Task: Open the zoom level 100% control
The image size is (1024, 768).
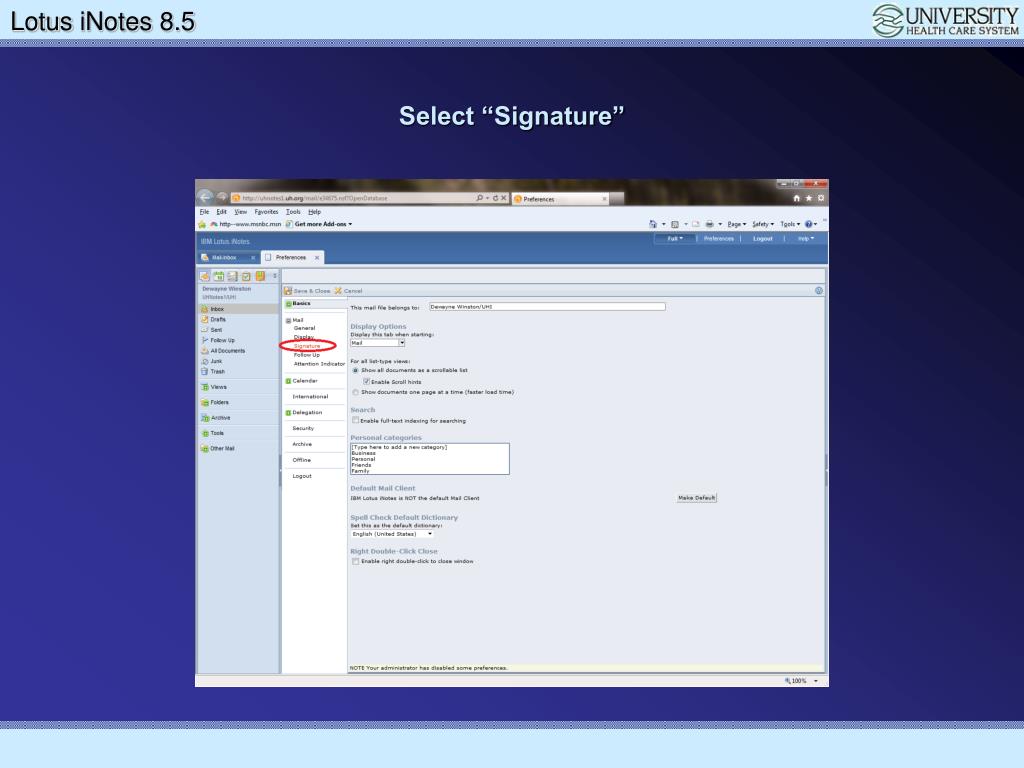Action: 801,680
